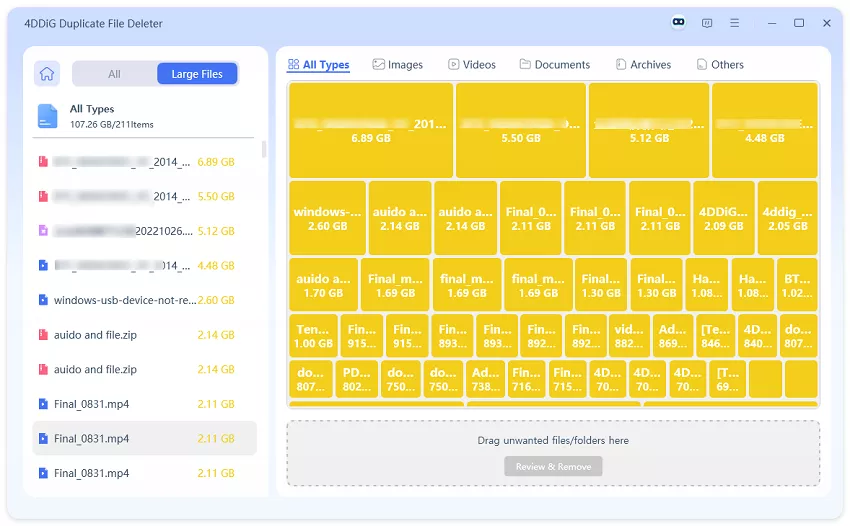Select the [T... 69 treemap block

(727, 379)
